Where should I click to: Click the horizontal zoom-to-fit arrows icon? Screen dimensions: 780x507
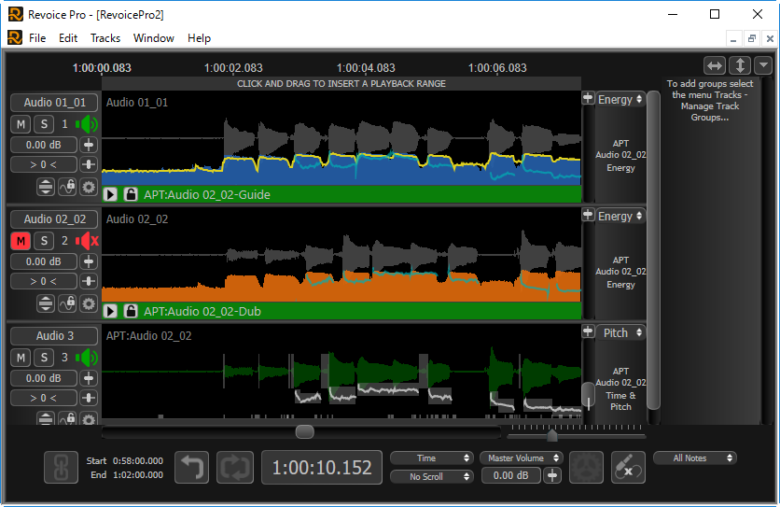714,65
